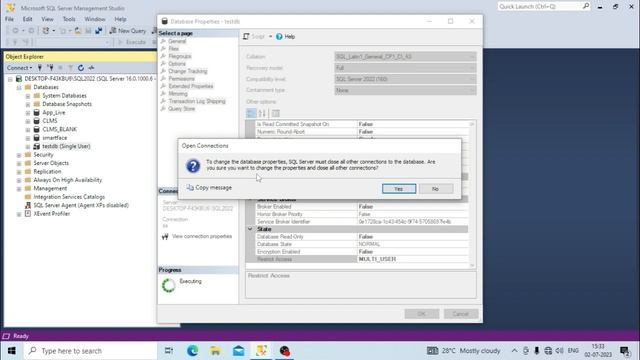Screen dimensions: 640x360
Task: Select the Replication folder
Action: pos(47,171)
